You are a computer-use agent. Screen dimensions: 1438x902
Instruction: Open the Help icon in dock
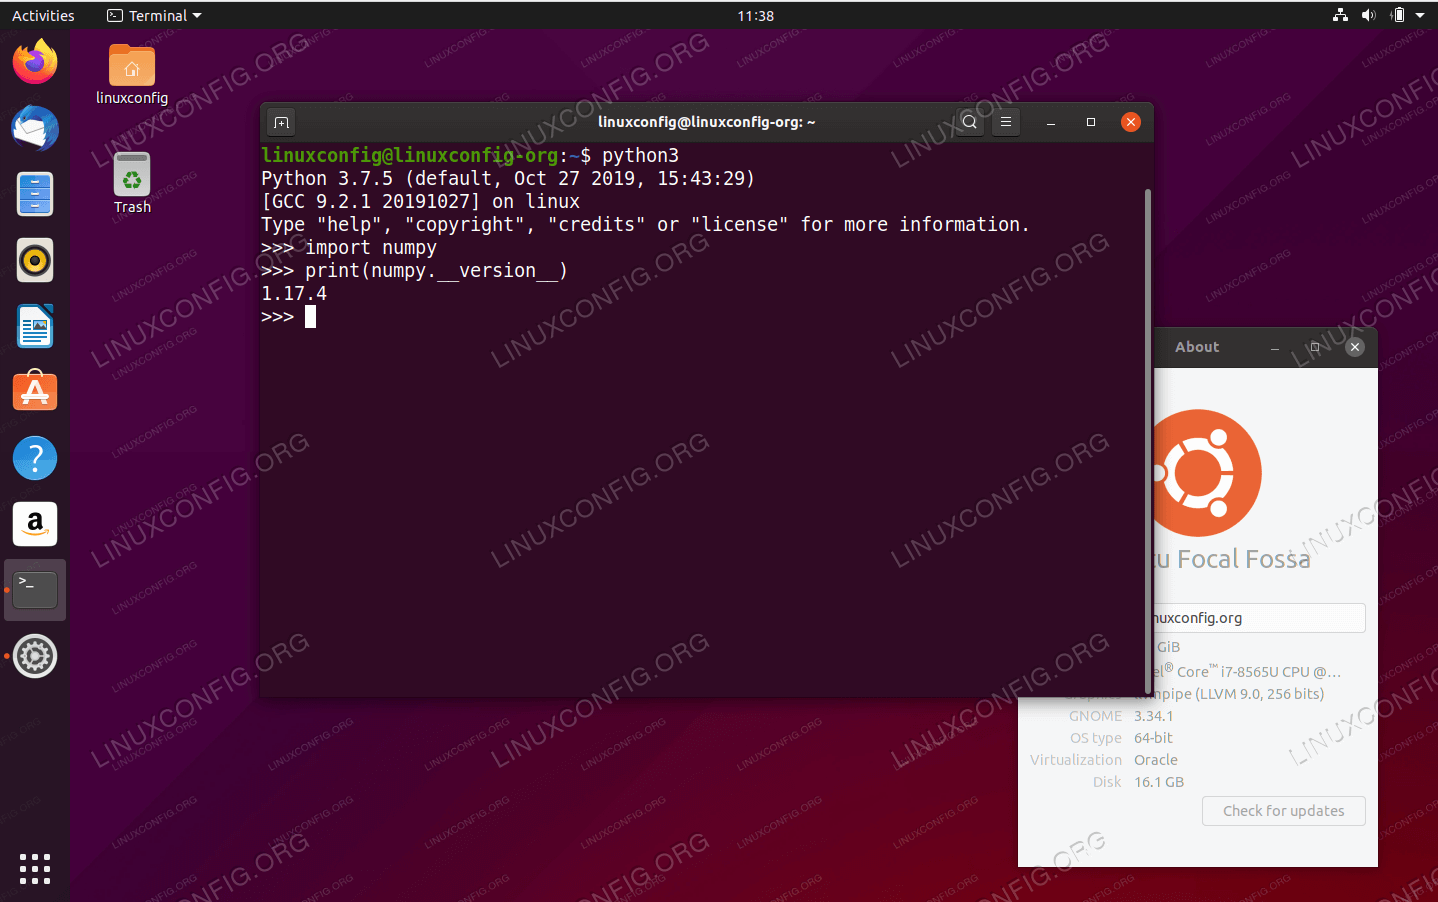35,458
